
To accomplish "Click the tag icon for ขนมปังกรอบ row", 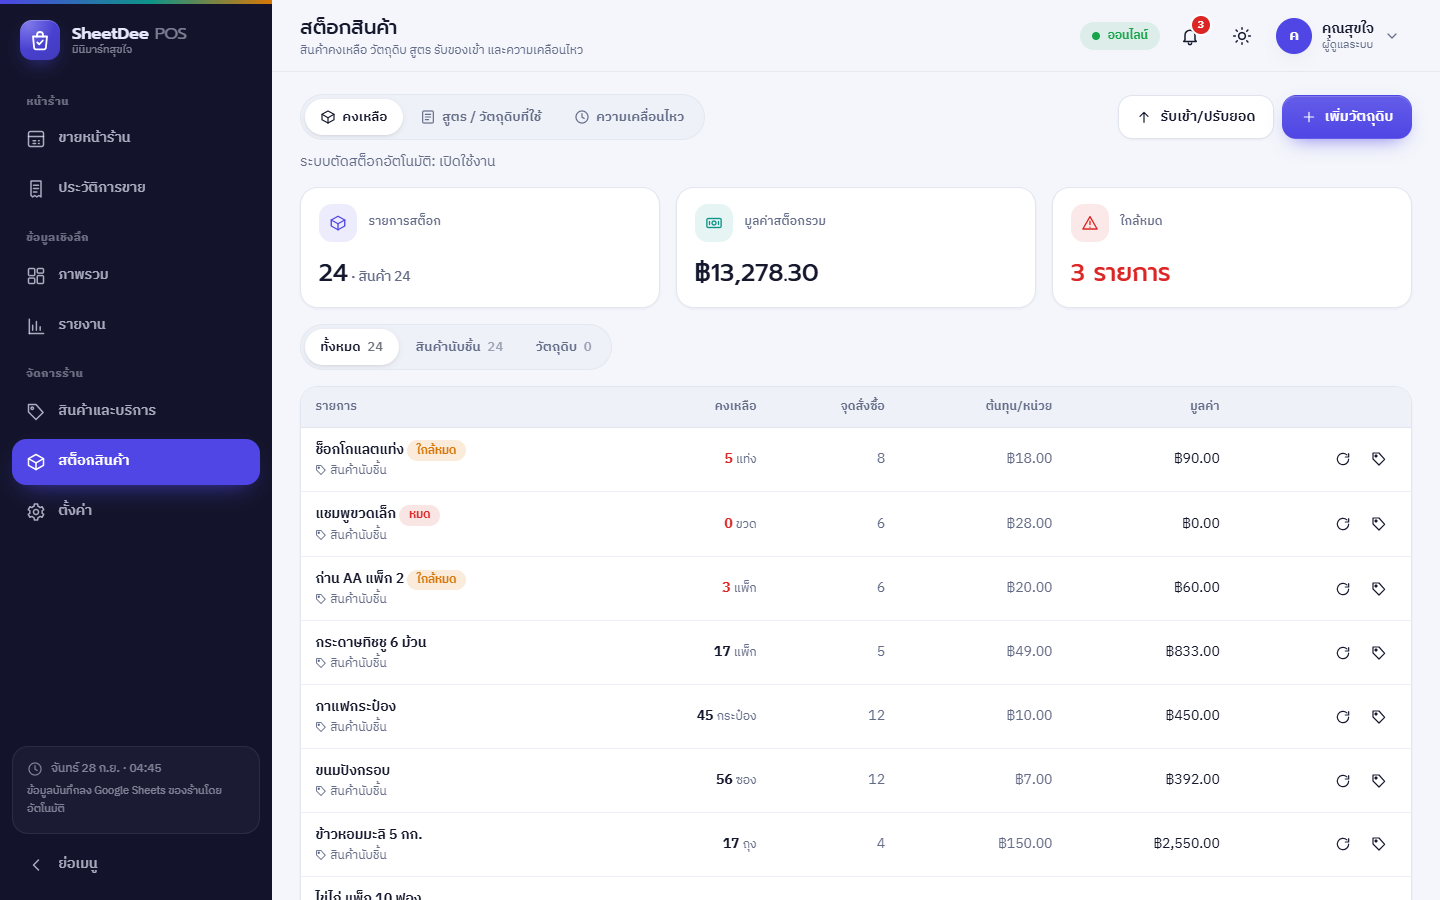I will (x=1379, y=781).
